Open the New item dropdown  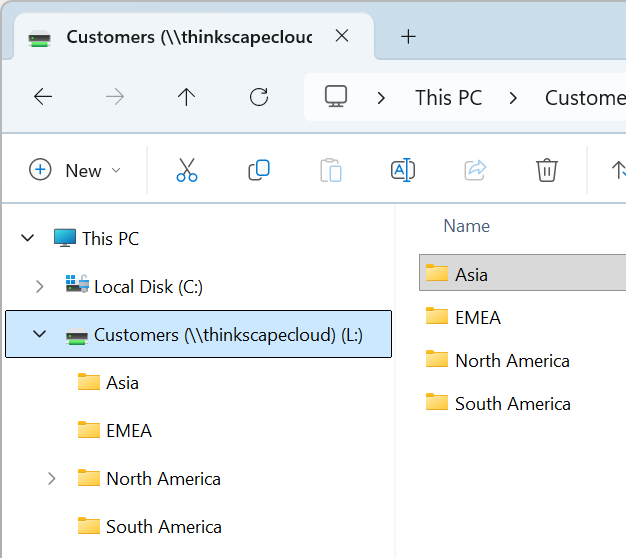[x=75, y=170]
